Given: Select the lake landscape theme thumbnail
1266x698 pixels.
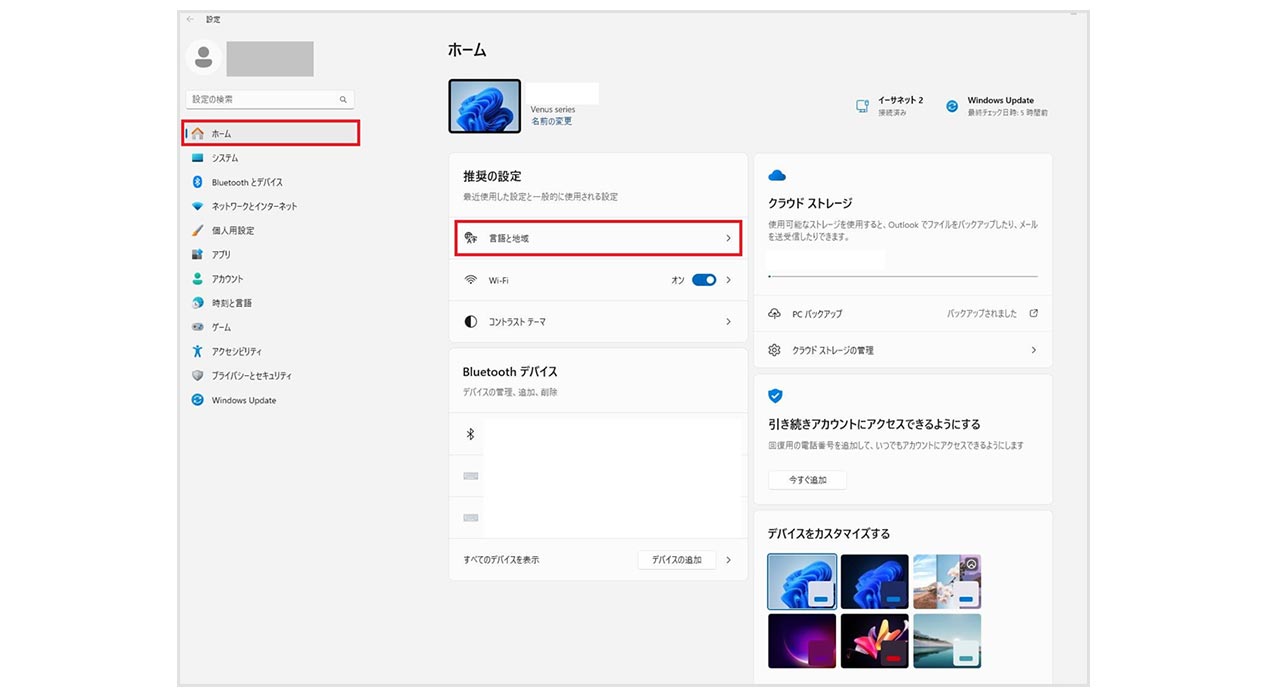Looking at the screenshot, I should pyautogui.click(x=947, y=641).
